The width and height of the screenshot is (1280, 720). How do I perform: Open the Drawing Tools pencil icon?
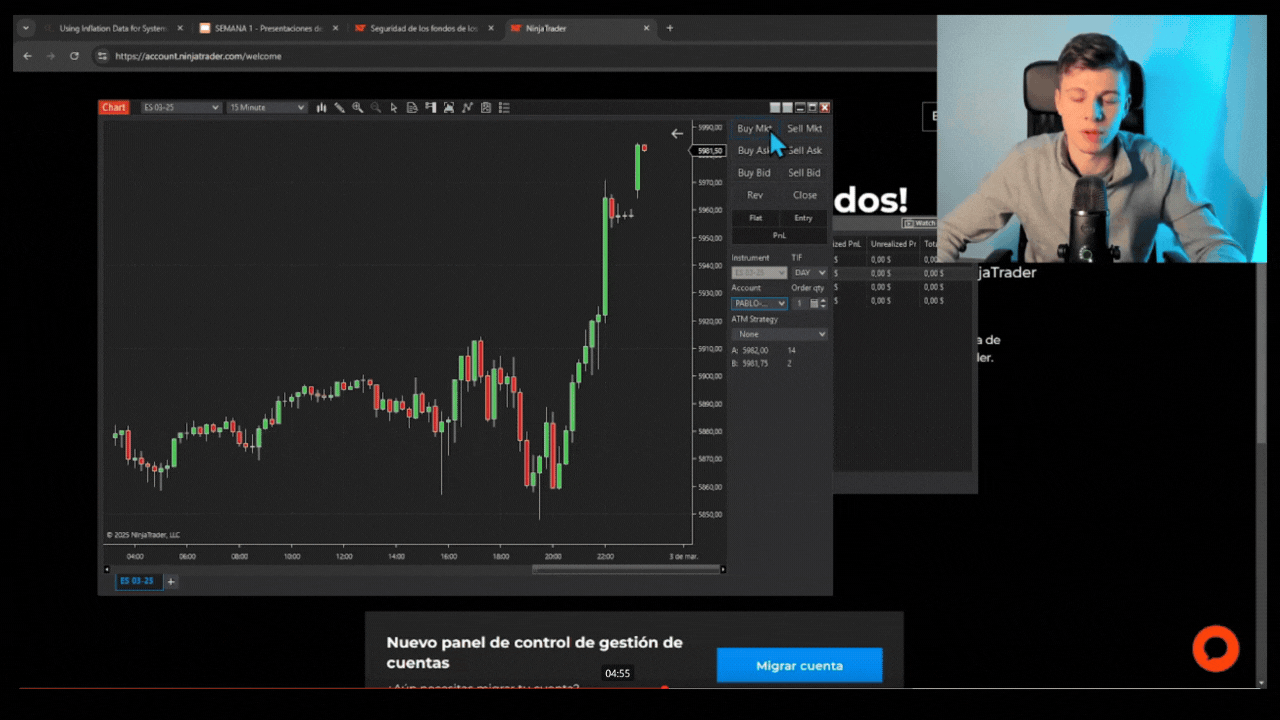point(340,107)
